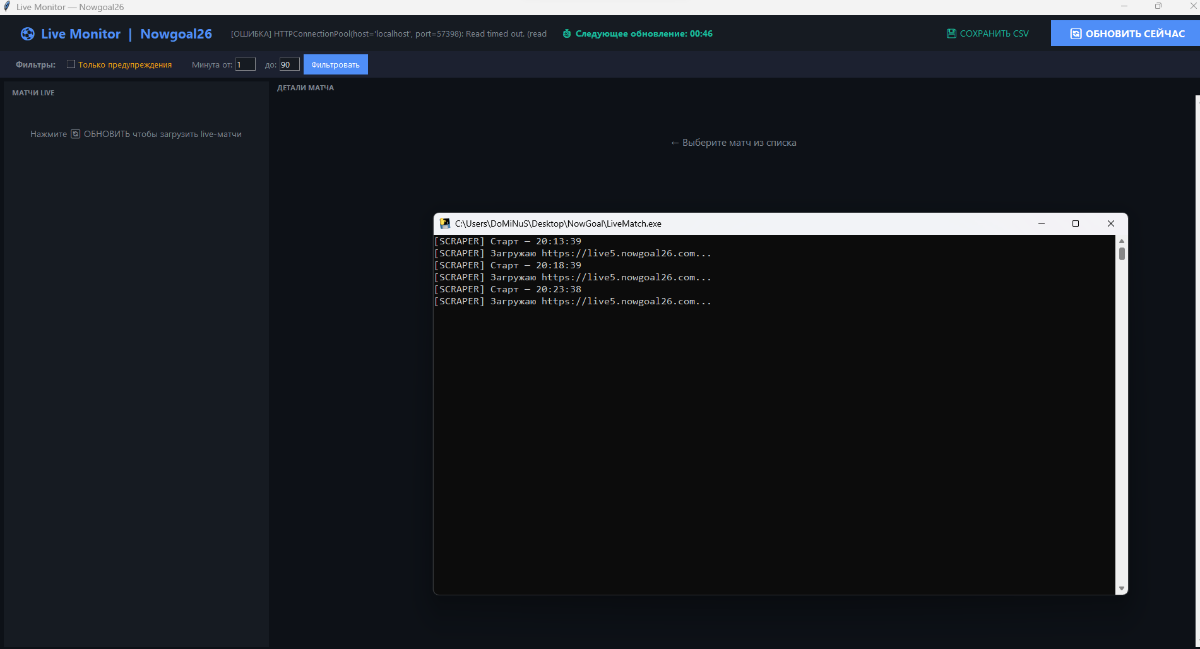Click the console scrollbar up arrow
Image resolution: width=1200 pixels, height=649 pixels.
click(x=1121, y=241)
